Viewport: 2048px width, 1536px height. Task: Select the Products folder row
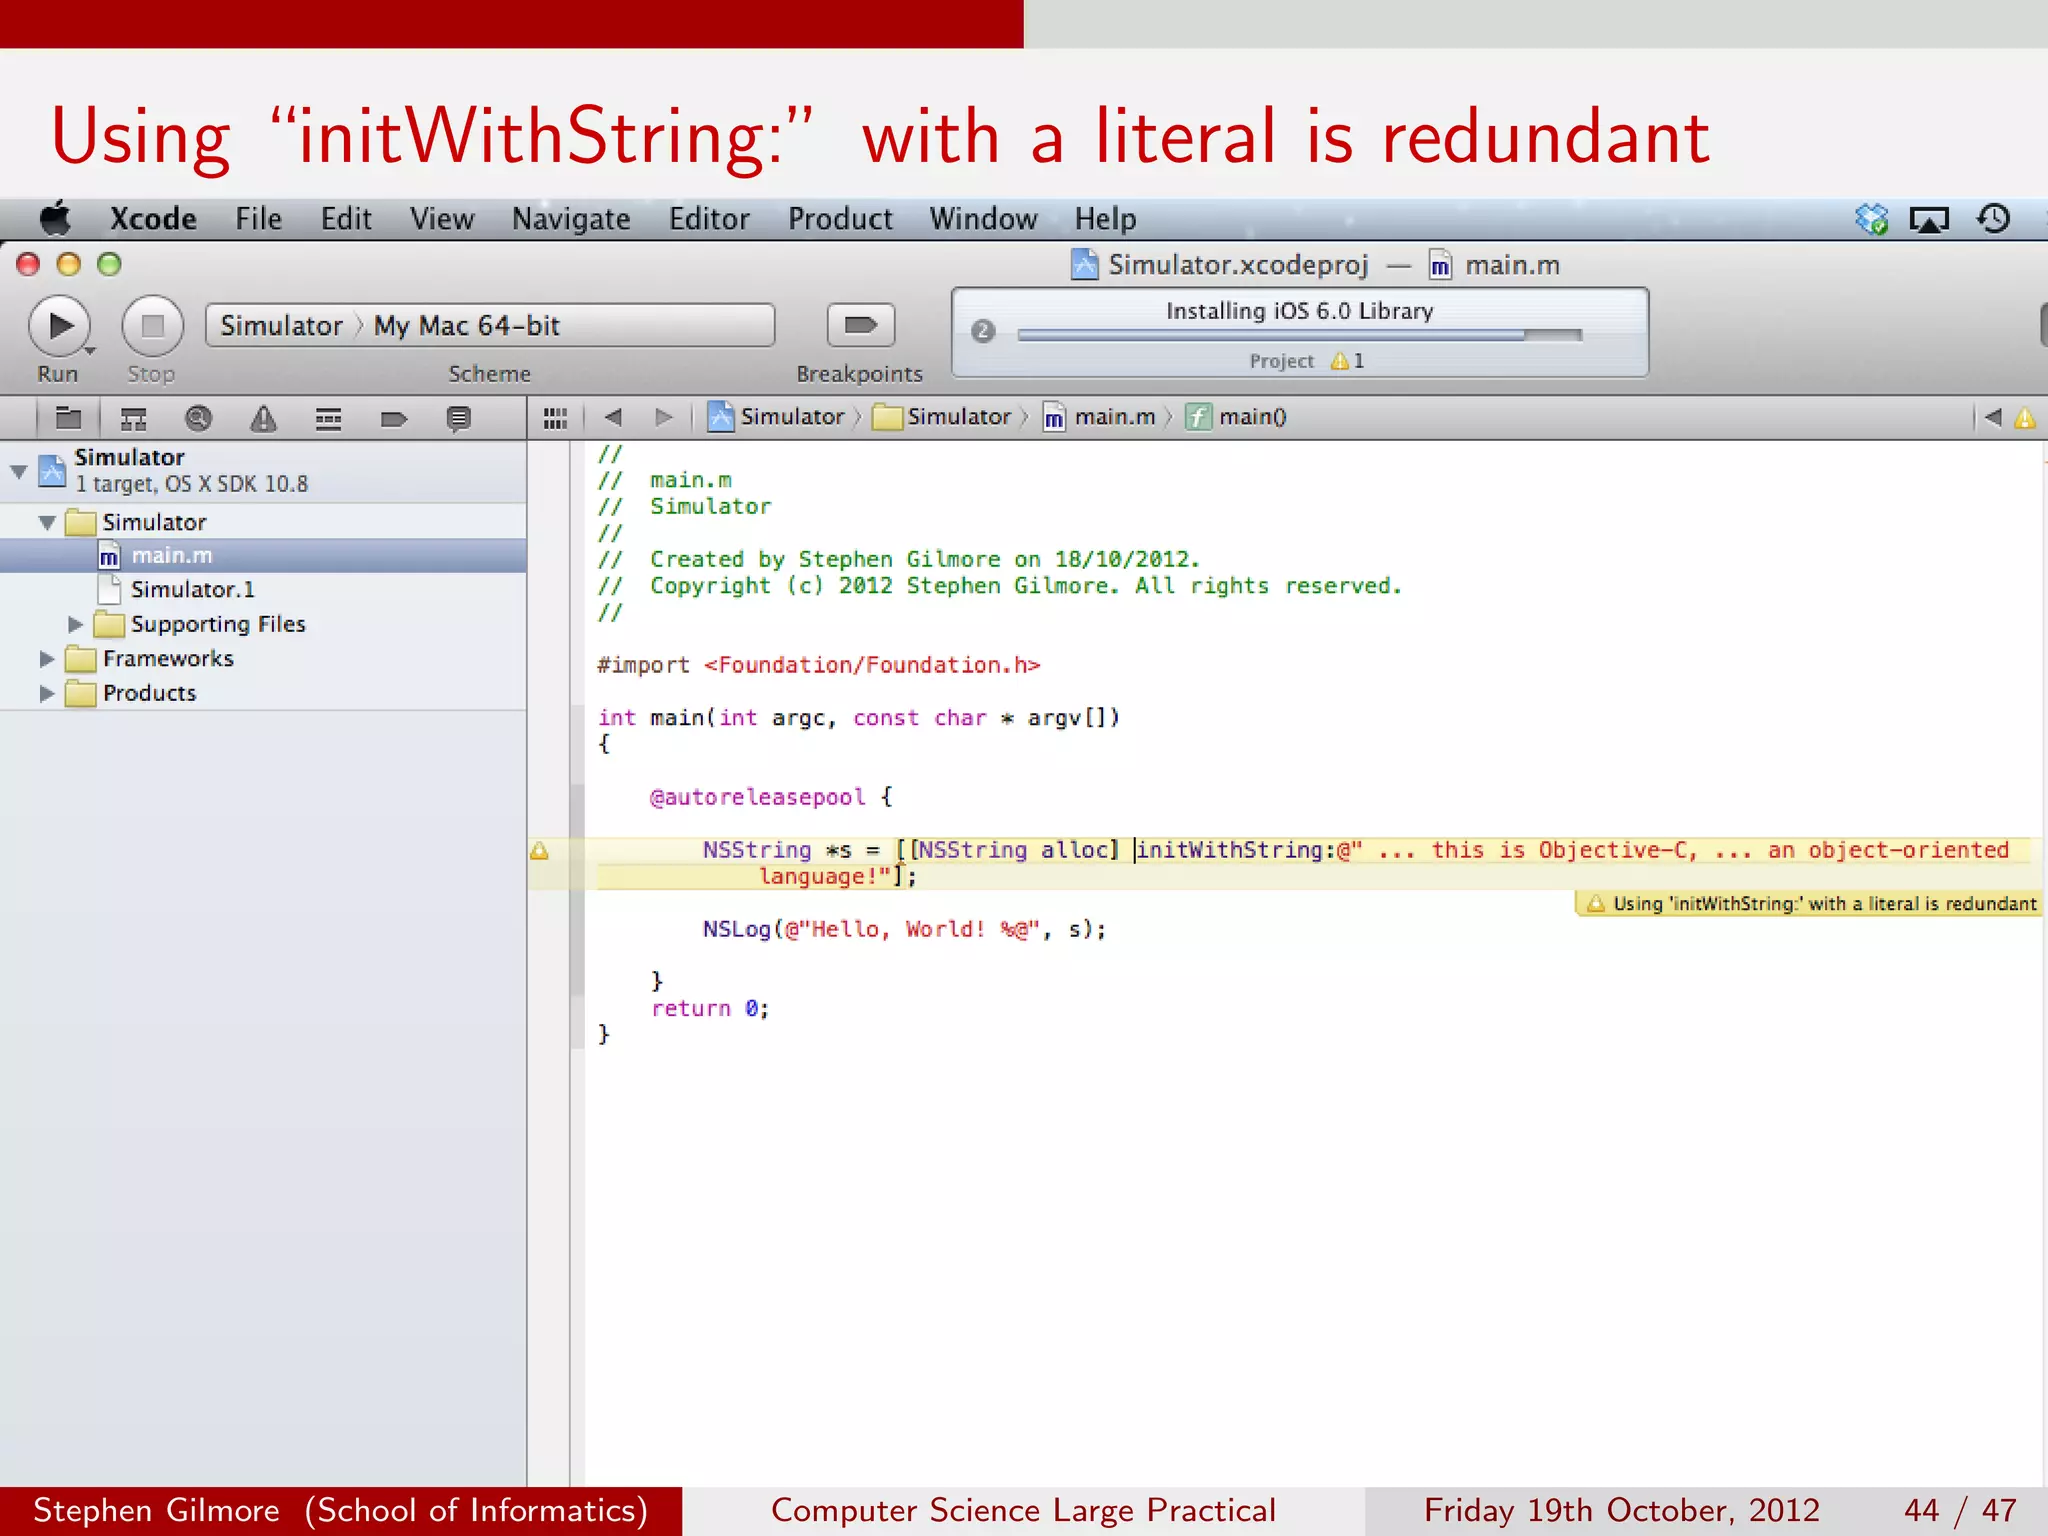(263, 693)
